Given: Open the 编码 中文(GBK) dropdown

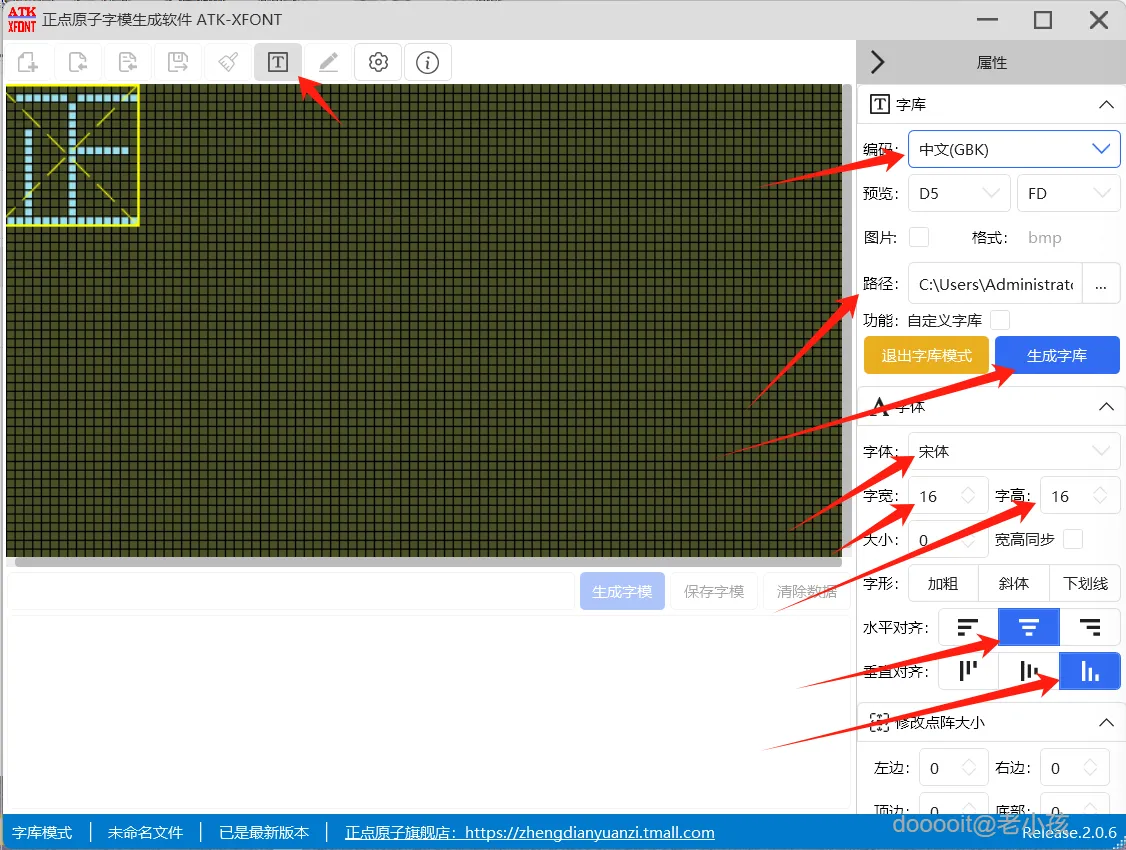Looking at the screenshot, I should (1013, 149).
